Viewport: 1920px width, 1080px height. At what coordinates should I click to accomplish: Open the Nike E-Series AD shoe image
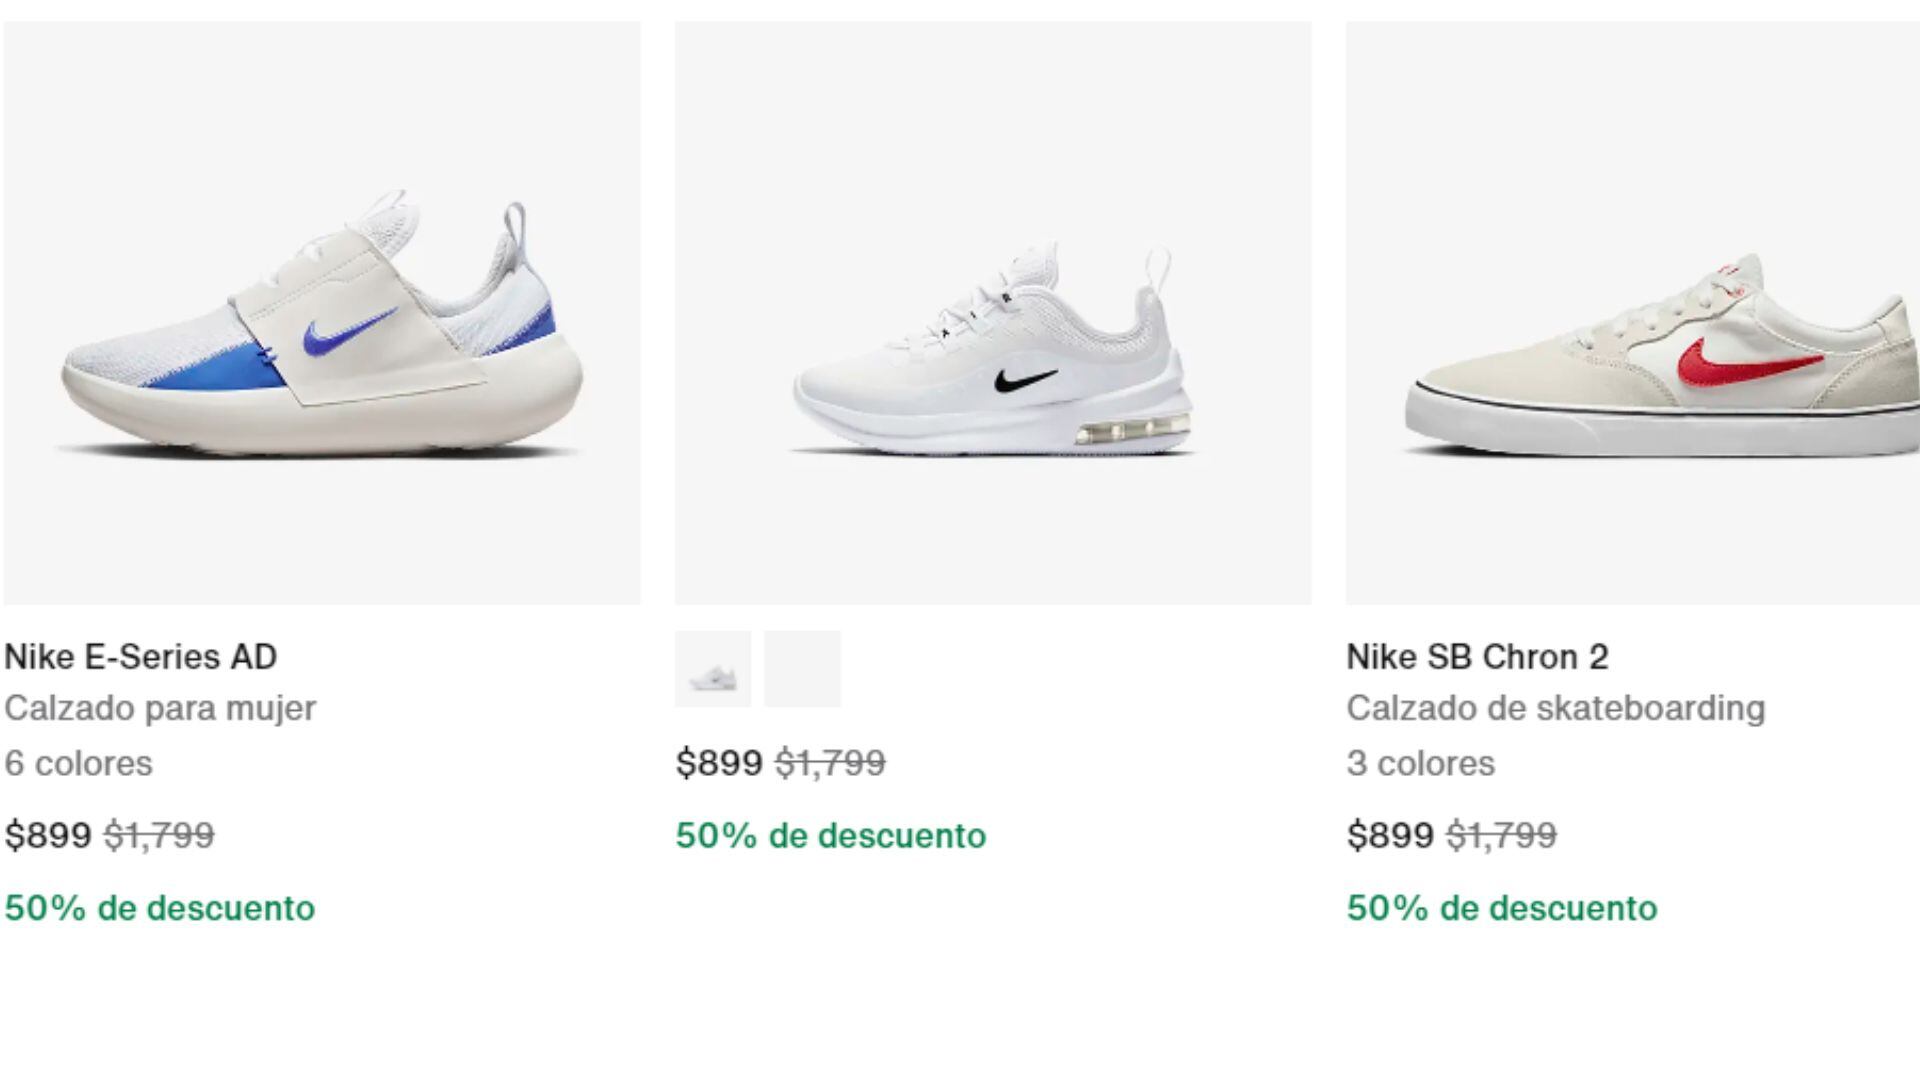[322, 313]
